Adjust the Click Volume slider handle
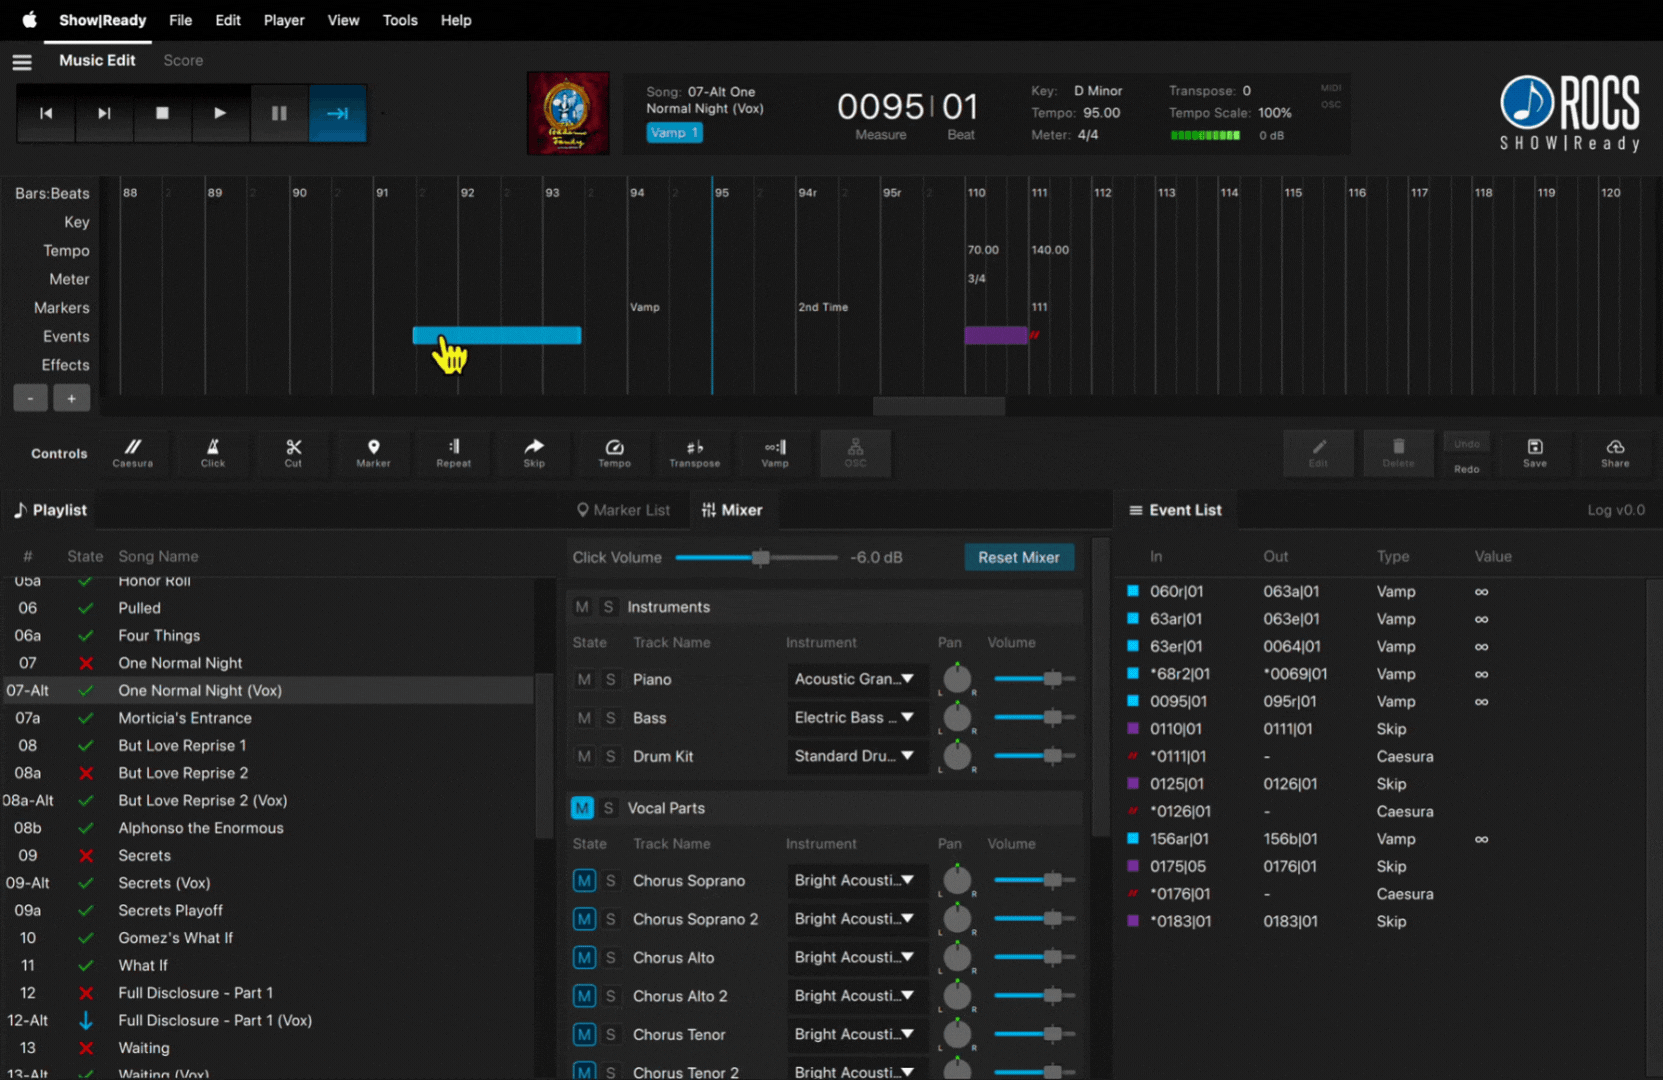Viewport: 1663px width, 1080px height. pos(761,558)
